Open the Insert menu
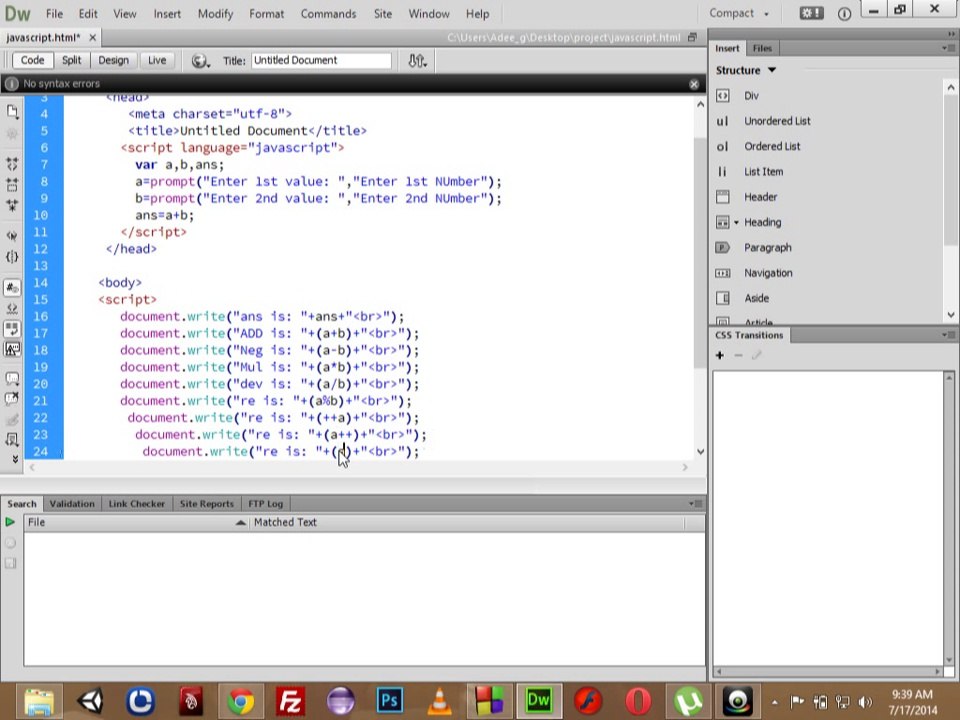960x720 pixels. point(167,13)
